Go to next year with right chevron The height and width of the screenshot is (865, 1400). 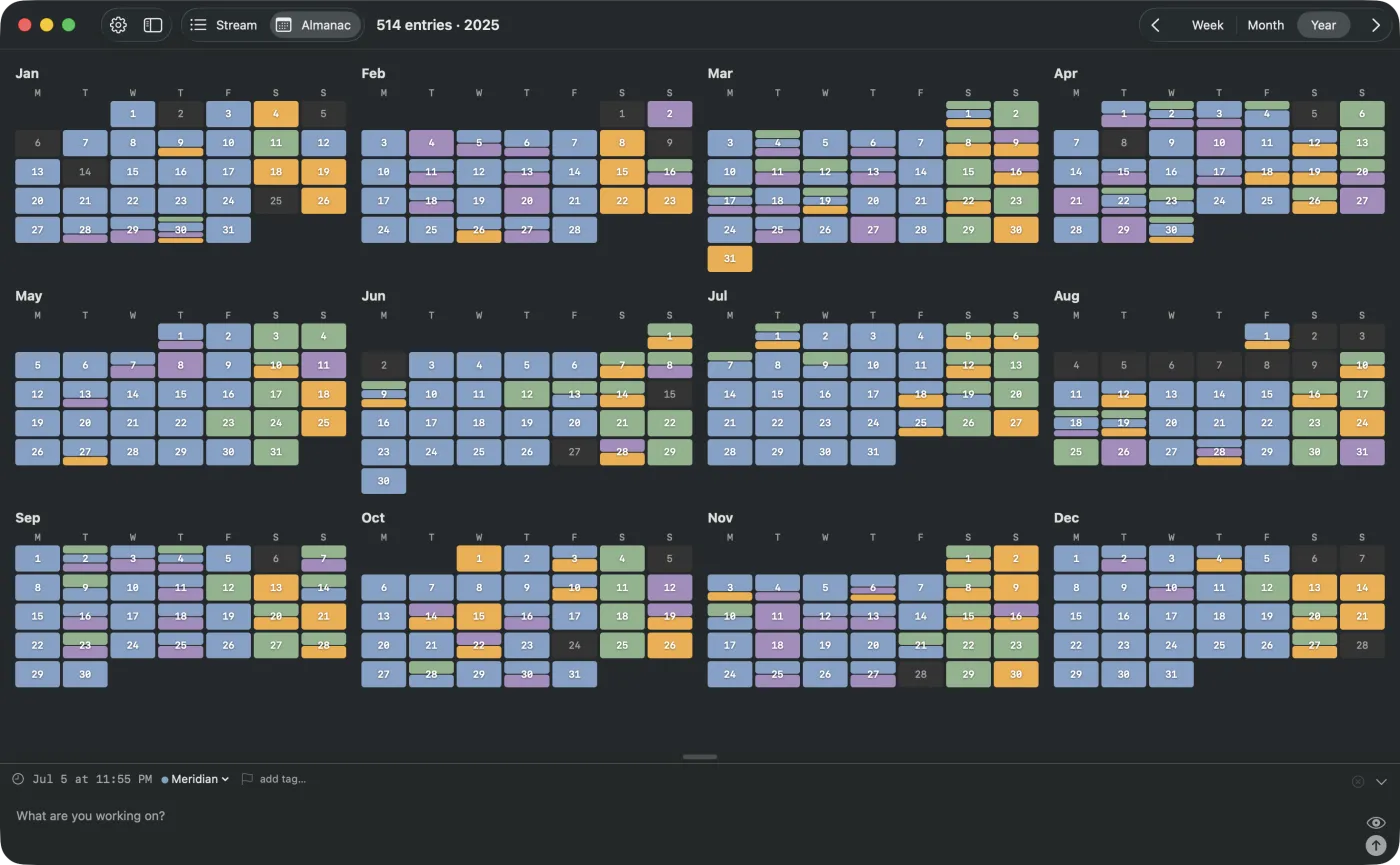point(1376,25)
